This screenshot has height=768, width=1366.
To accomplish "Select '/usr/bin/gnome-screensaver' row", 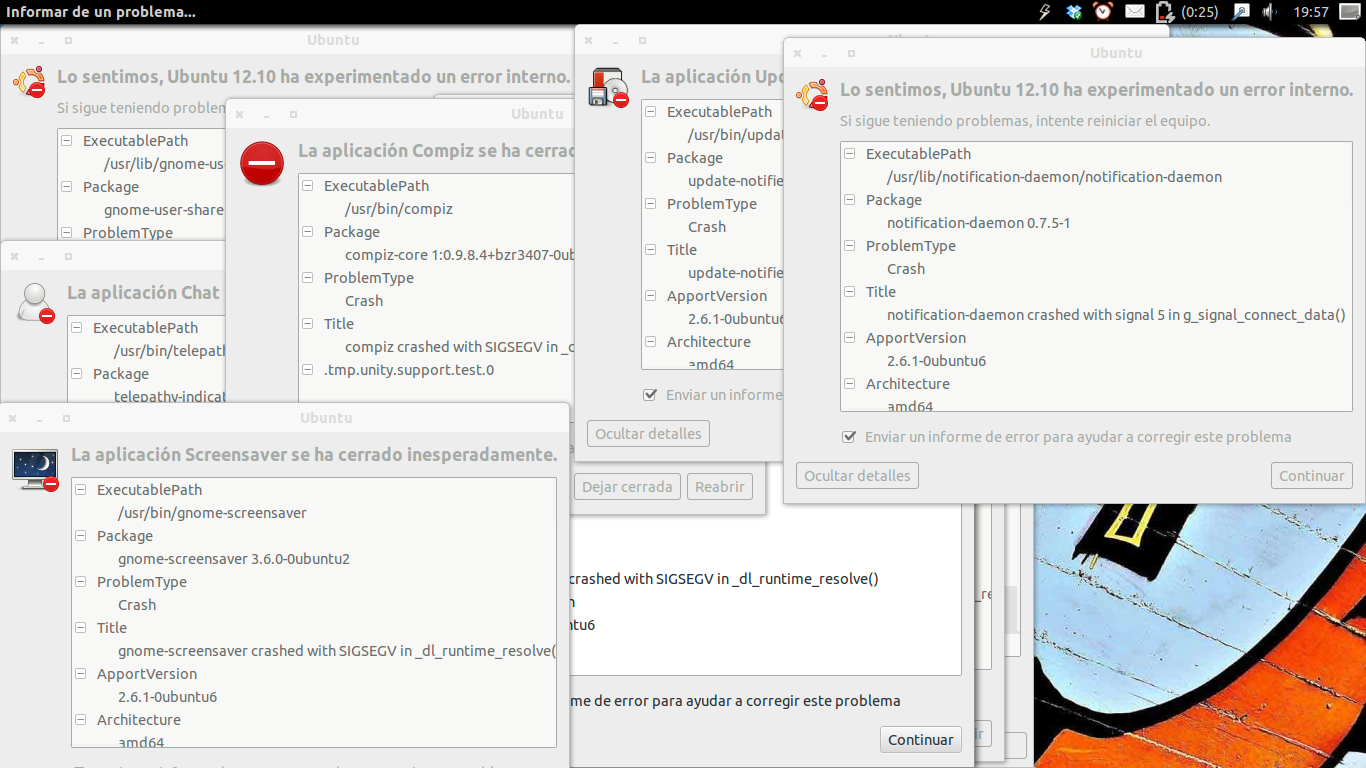I will click(x=212, y=513).
